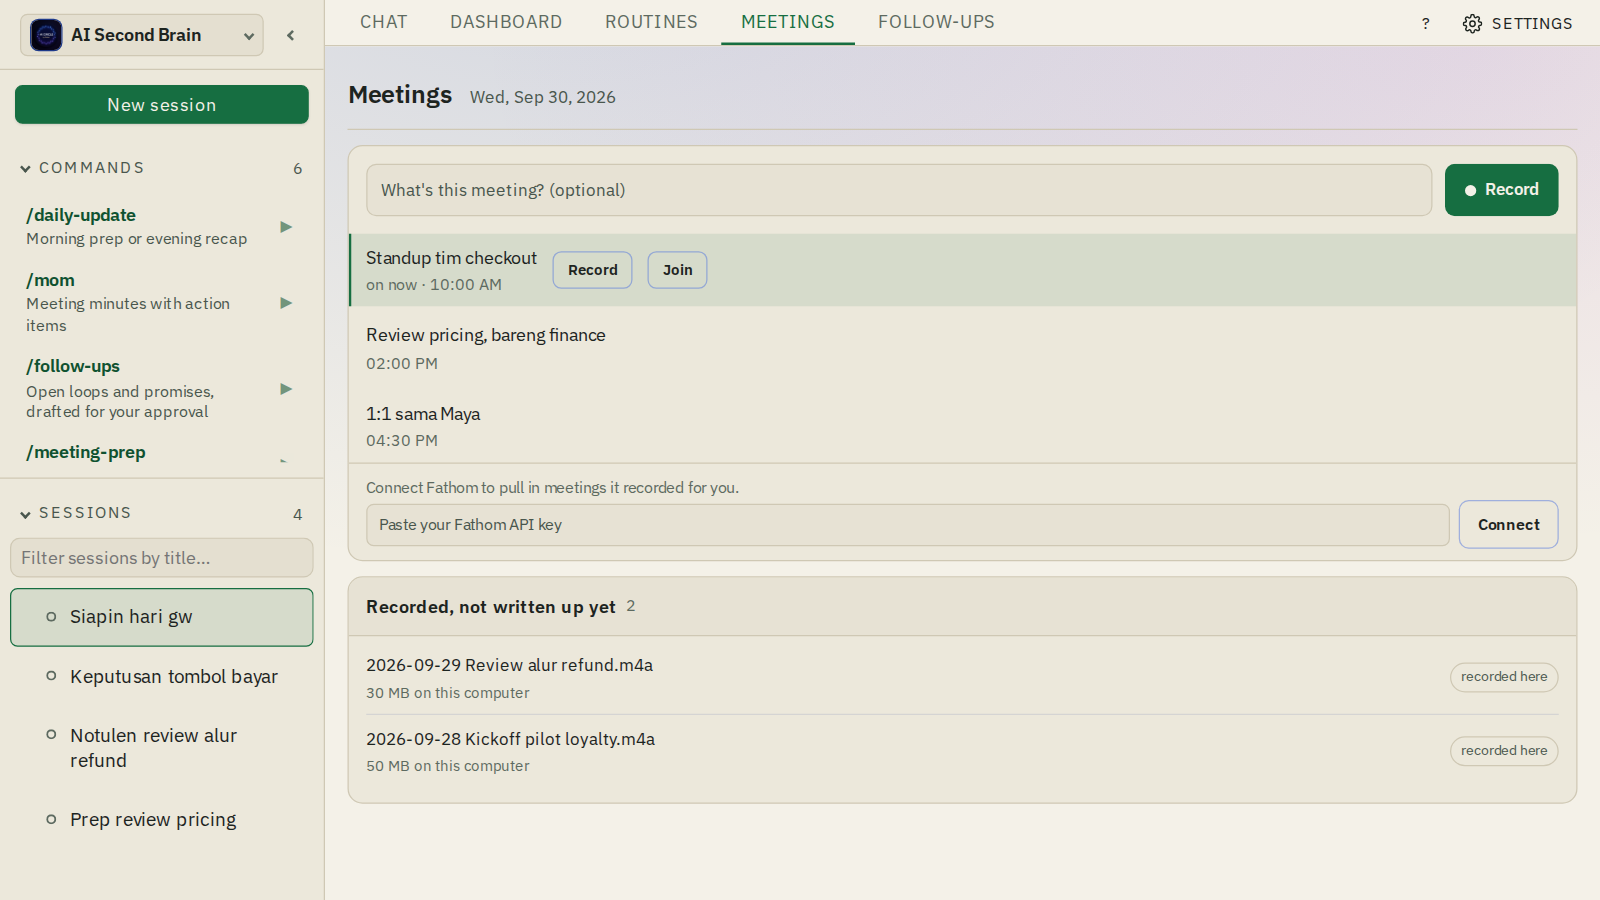Click 'recorded here' badge for Review alur refund
The width and height of the screenshot is (1600, 900).
click(x=1504, y=677)
